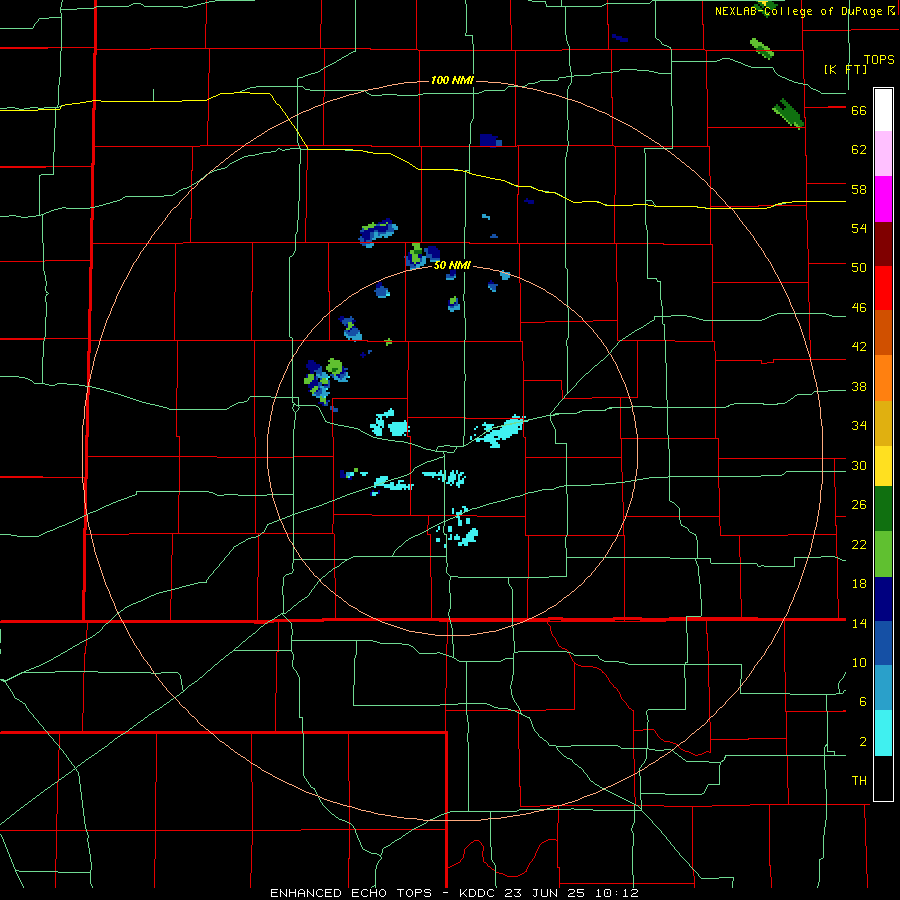
Task: Click the 10 value on the legend scale
Action: 859,663
